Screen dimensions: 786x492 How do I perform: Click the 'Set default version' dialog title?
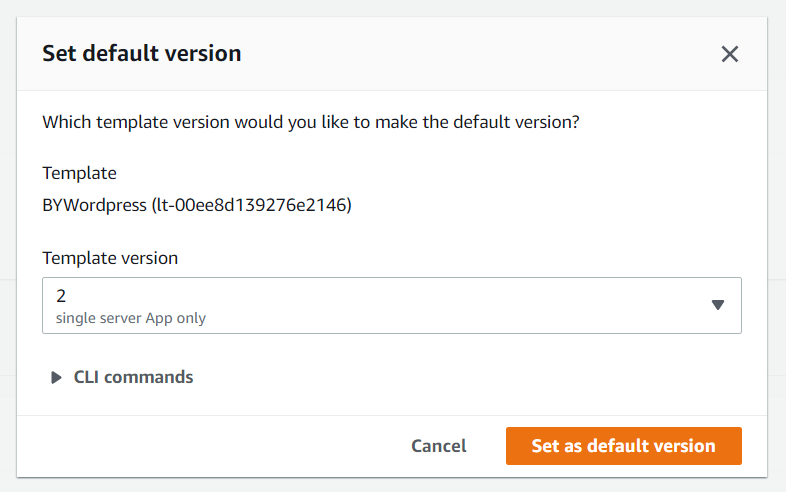pyautogui.click(x=142, y=53)
